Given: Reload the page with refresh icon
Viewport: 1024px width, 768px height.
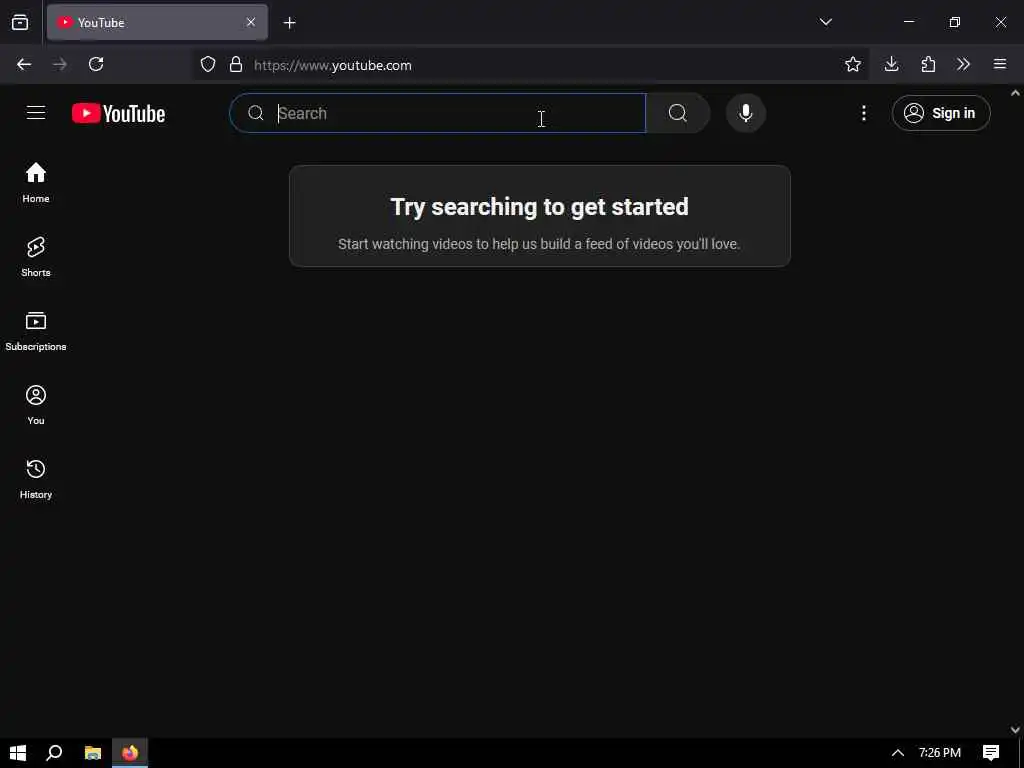Looking at the screenshot, I should pos(96,64).
